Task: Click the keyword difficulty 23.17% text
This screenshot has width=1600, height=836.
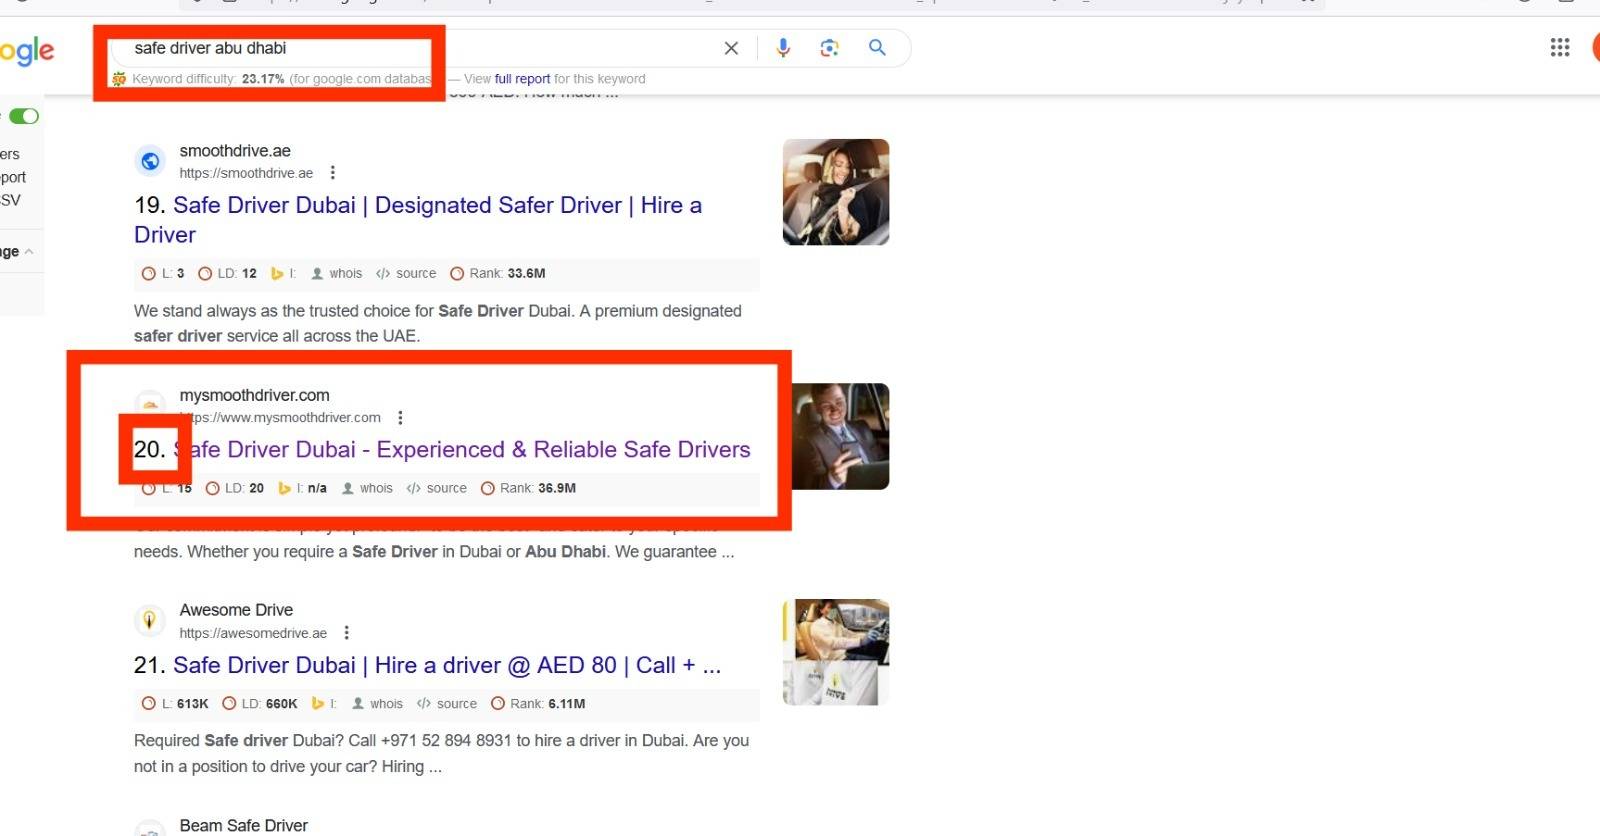Action: (209, 79)
